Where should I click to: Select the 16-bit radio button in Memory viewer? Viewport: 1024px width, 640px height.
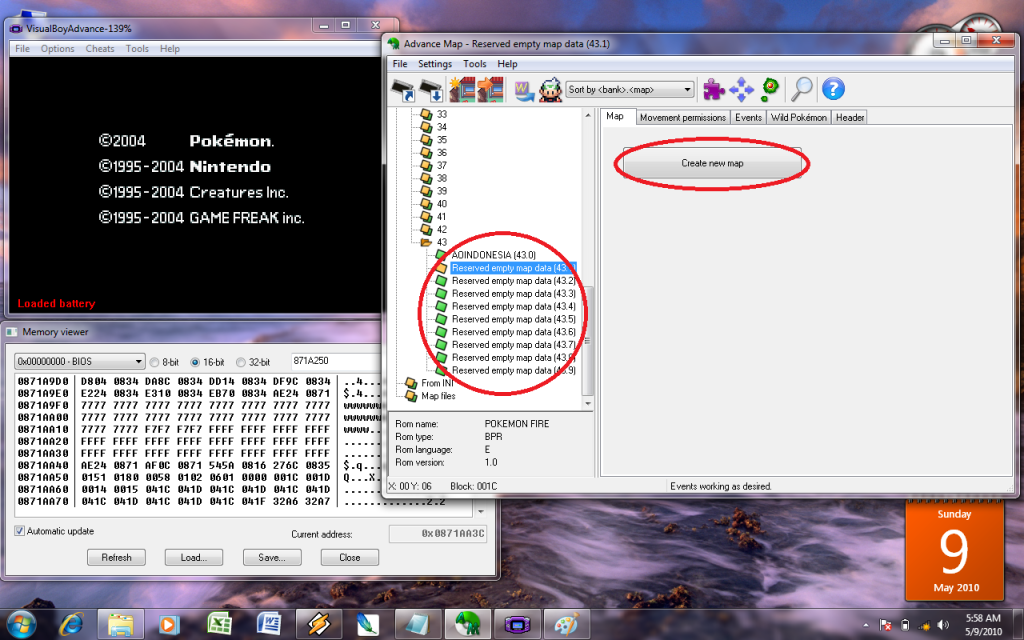click(x=195, y=362)
